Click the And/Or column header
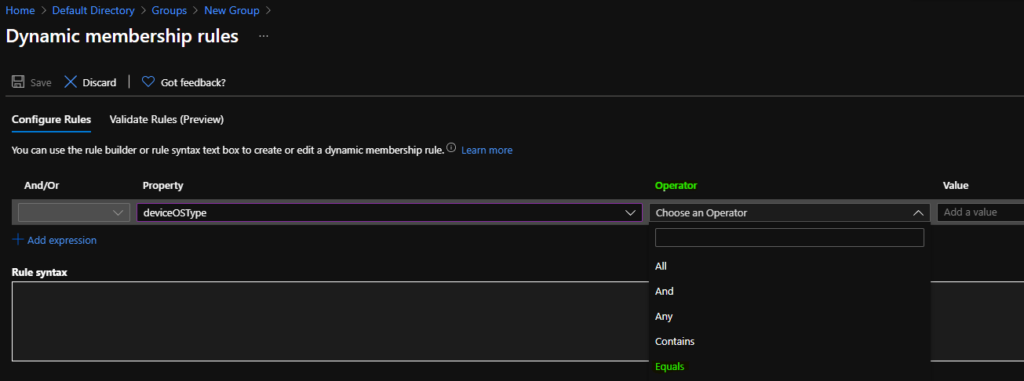This screenshot has width=1024, height=381. [x=41, y=186]
